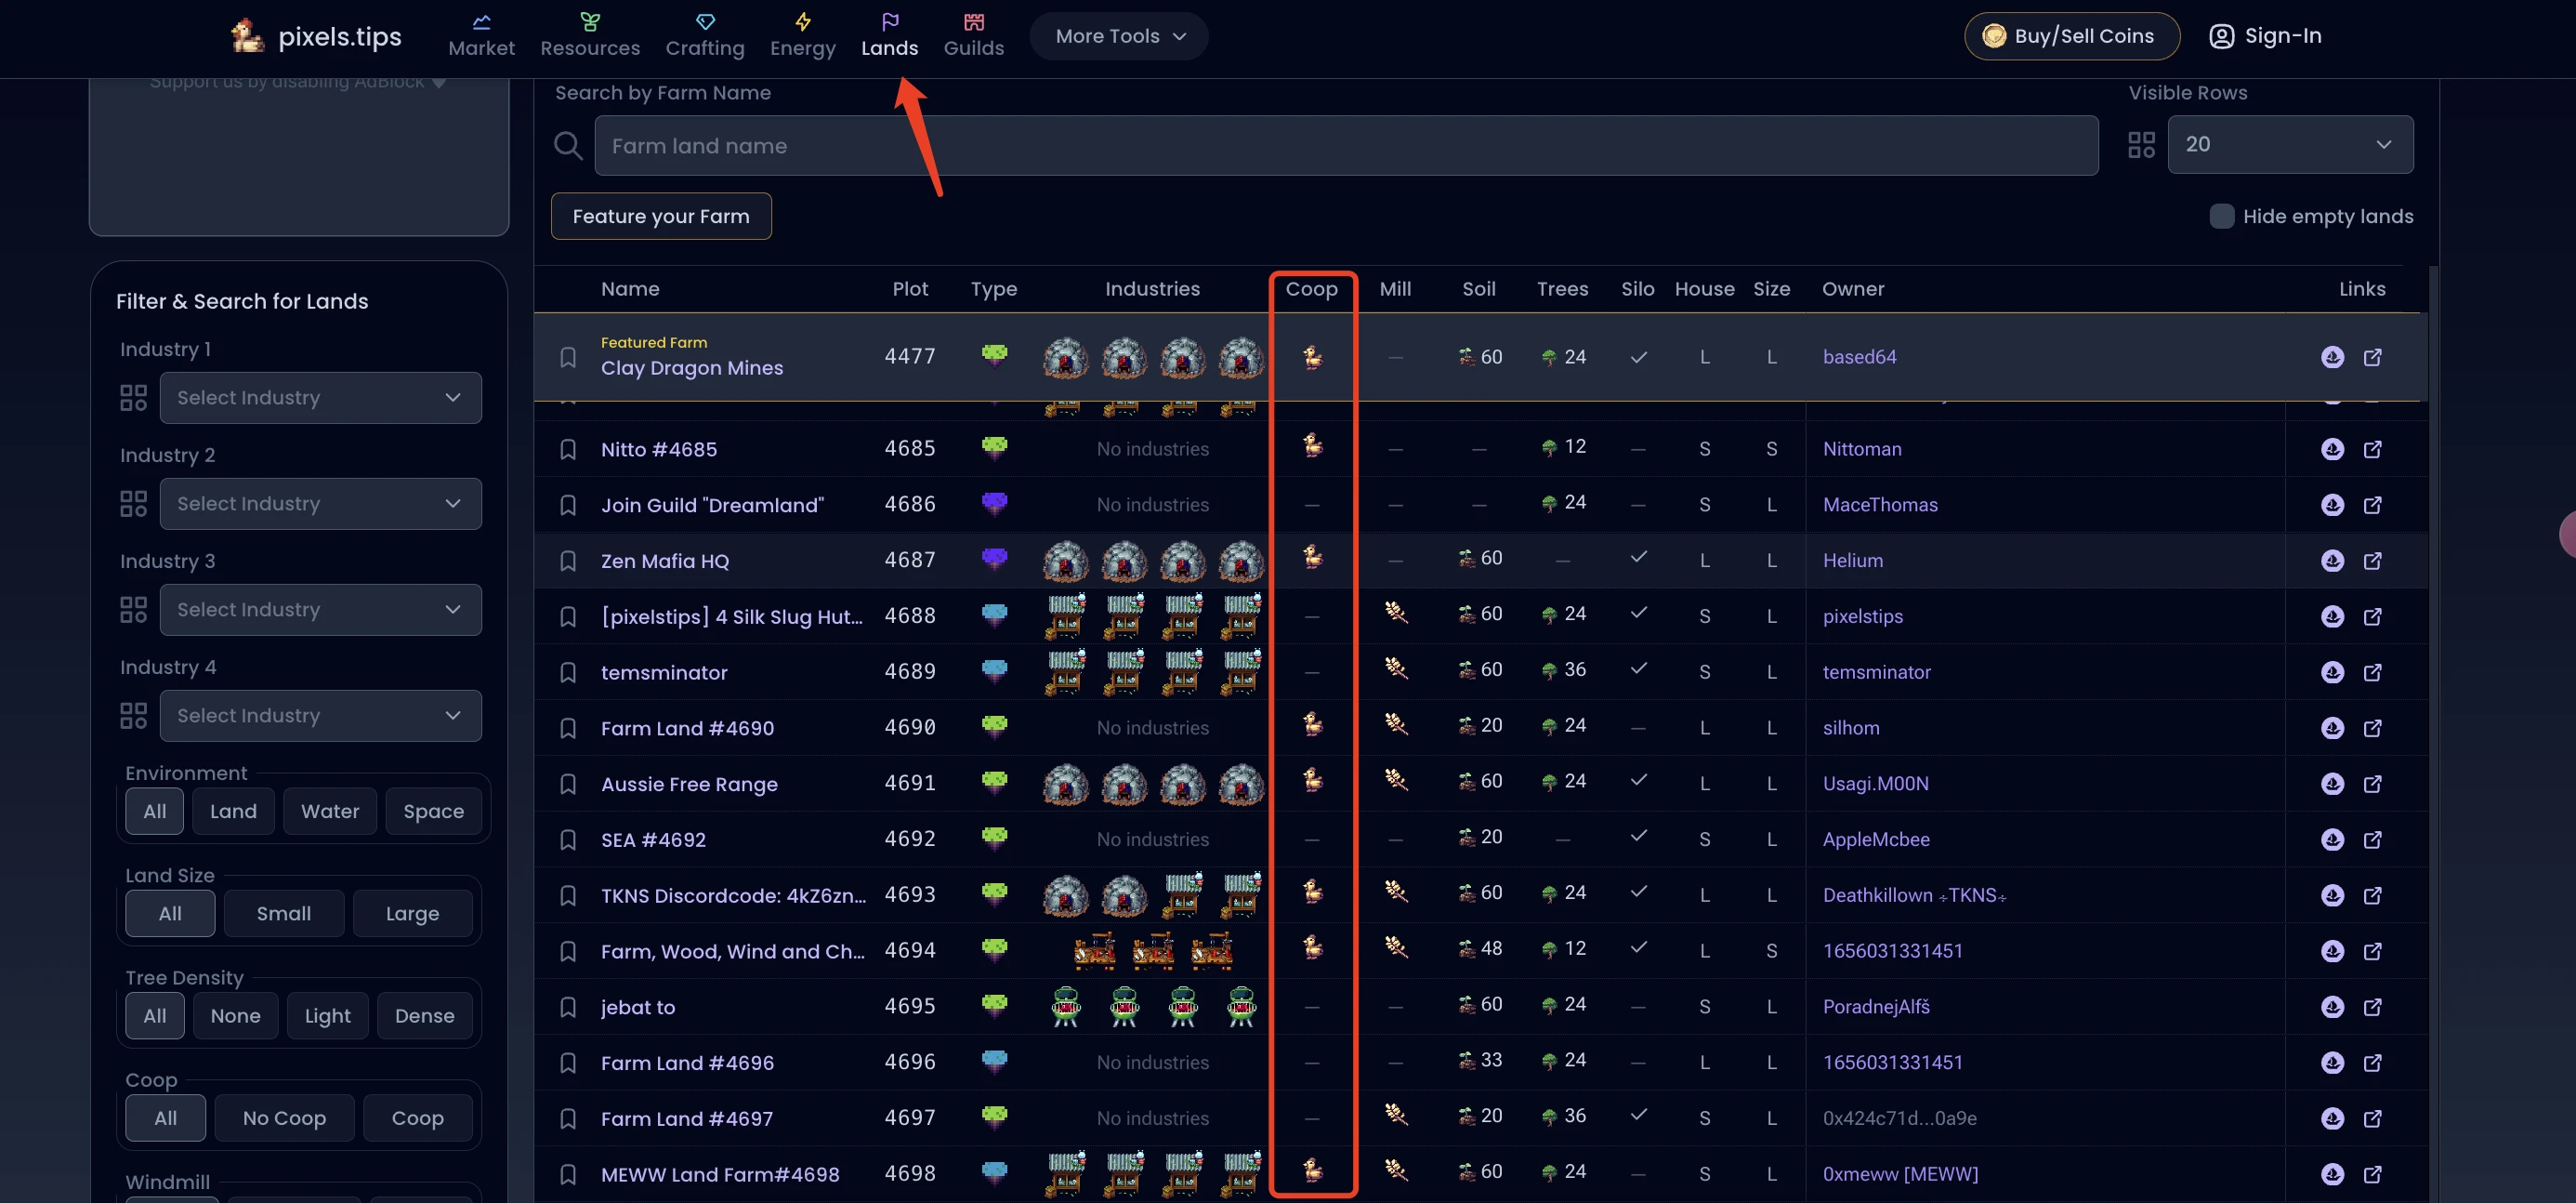
Task: Choose Dense tree density option
Action: 424,1016
